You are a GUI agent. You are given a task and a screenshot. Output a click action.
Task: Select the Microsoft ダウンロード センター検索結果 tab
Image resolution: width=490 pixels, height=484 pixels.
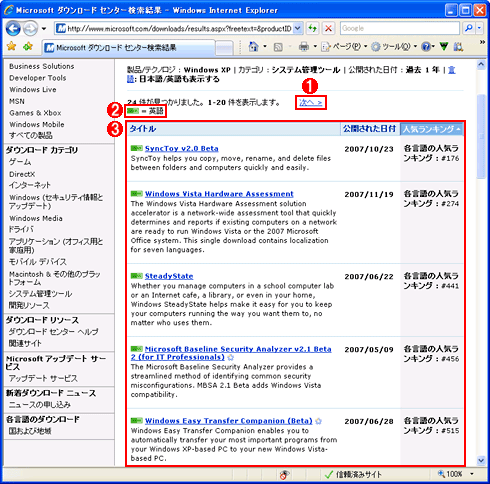pos(129,48)
